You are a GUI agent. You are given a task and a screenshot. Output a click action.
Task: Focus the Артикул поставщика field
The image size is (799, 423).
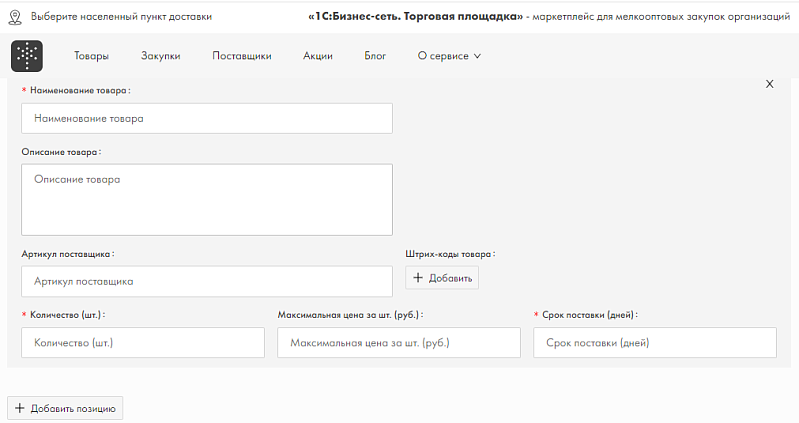207,281
